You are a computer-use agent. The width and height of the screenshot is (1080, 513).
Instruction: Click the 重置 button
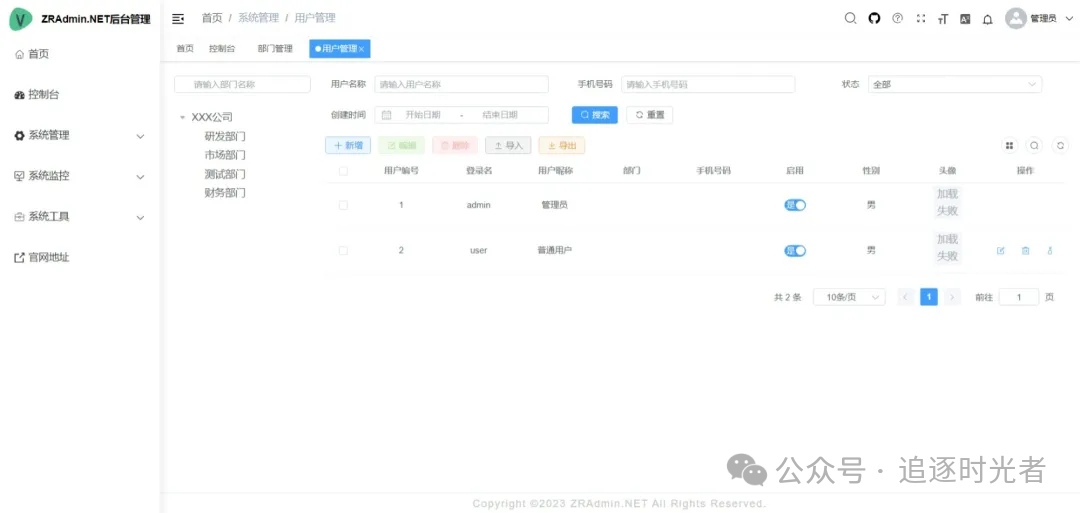[650, 115]
